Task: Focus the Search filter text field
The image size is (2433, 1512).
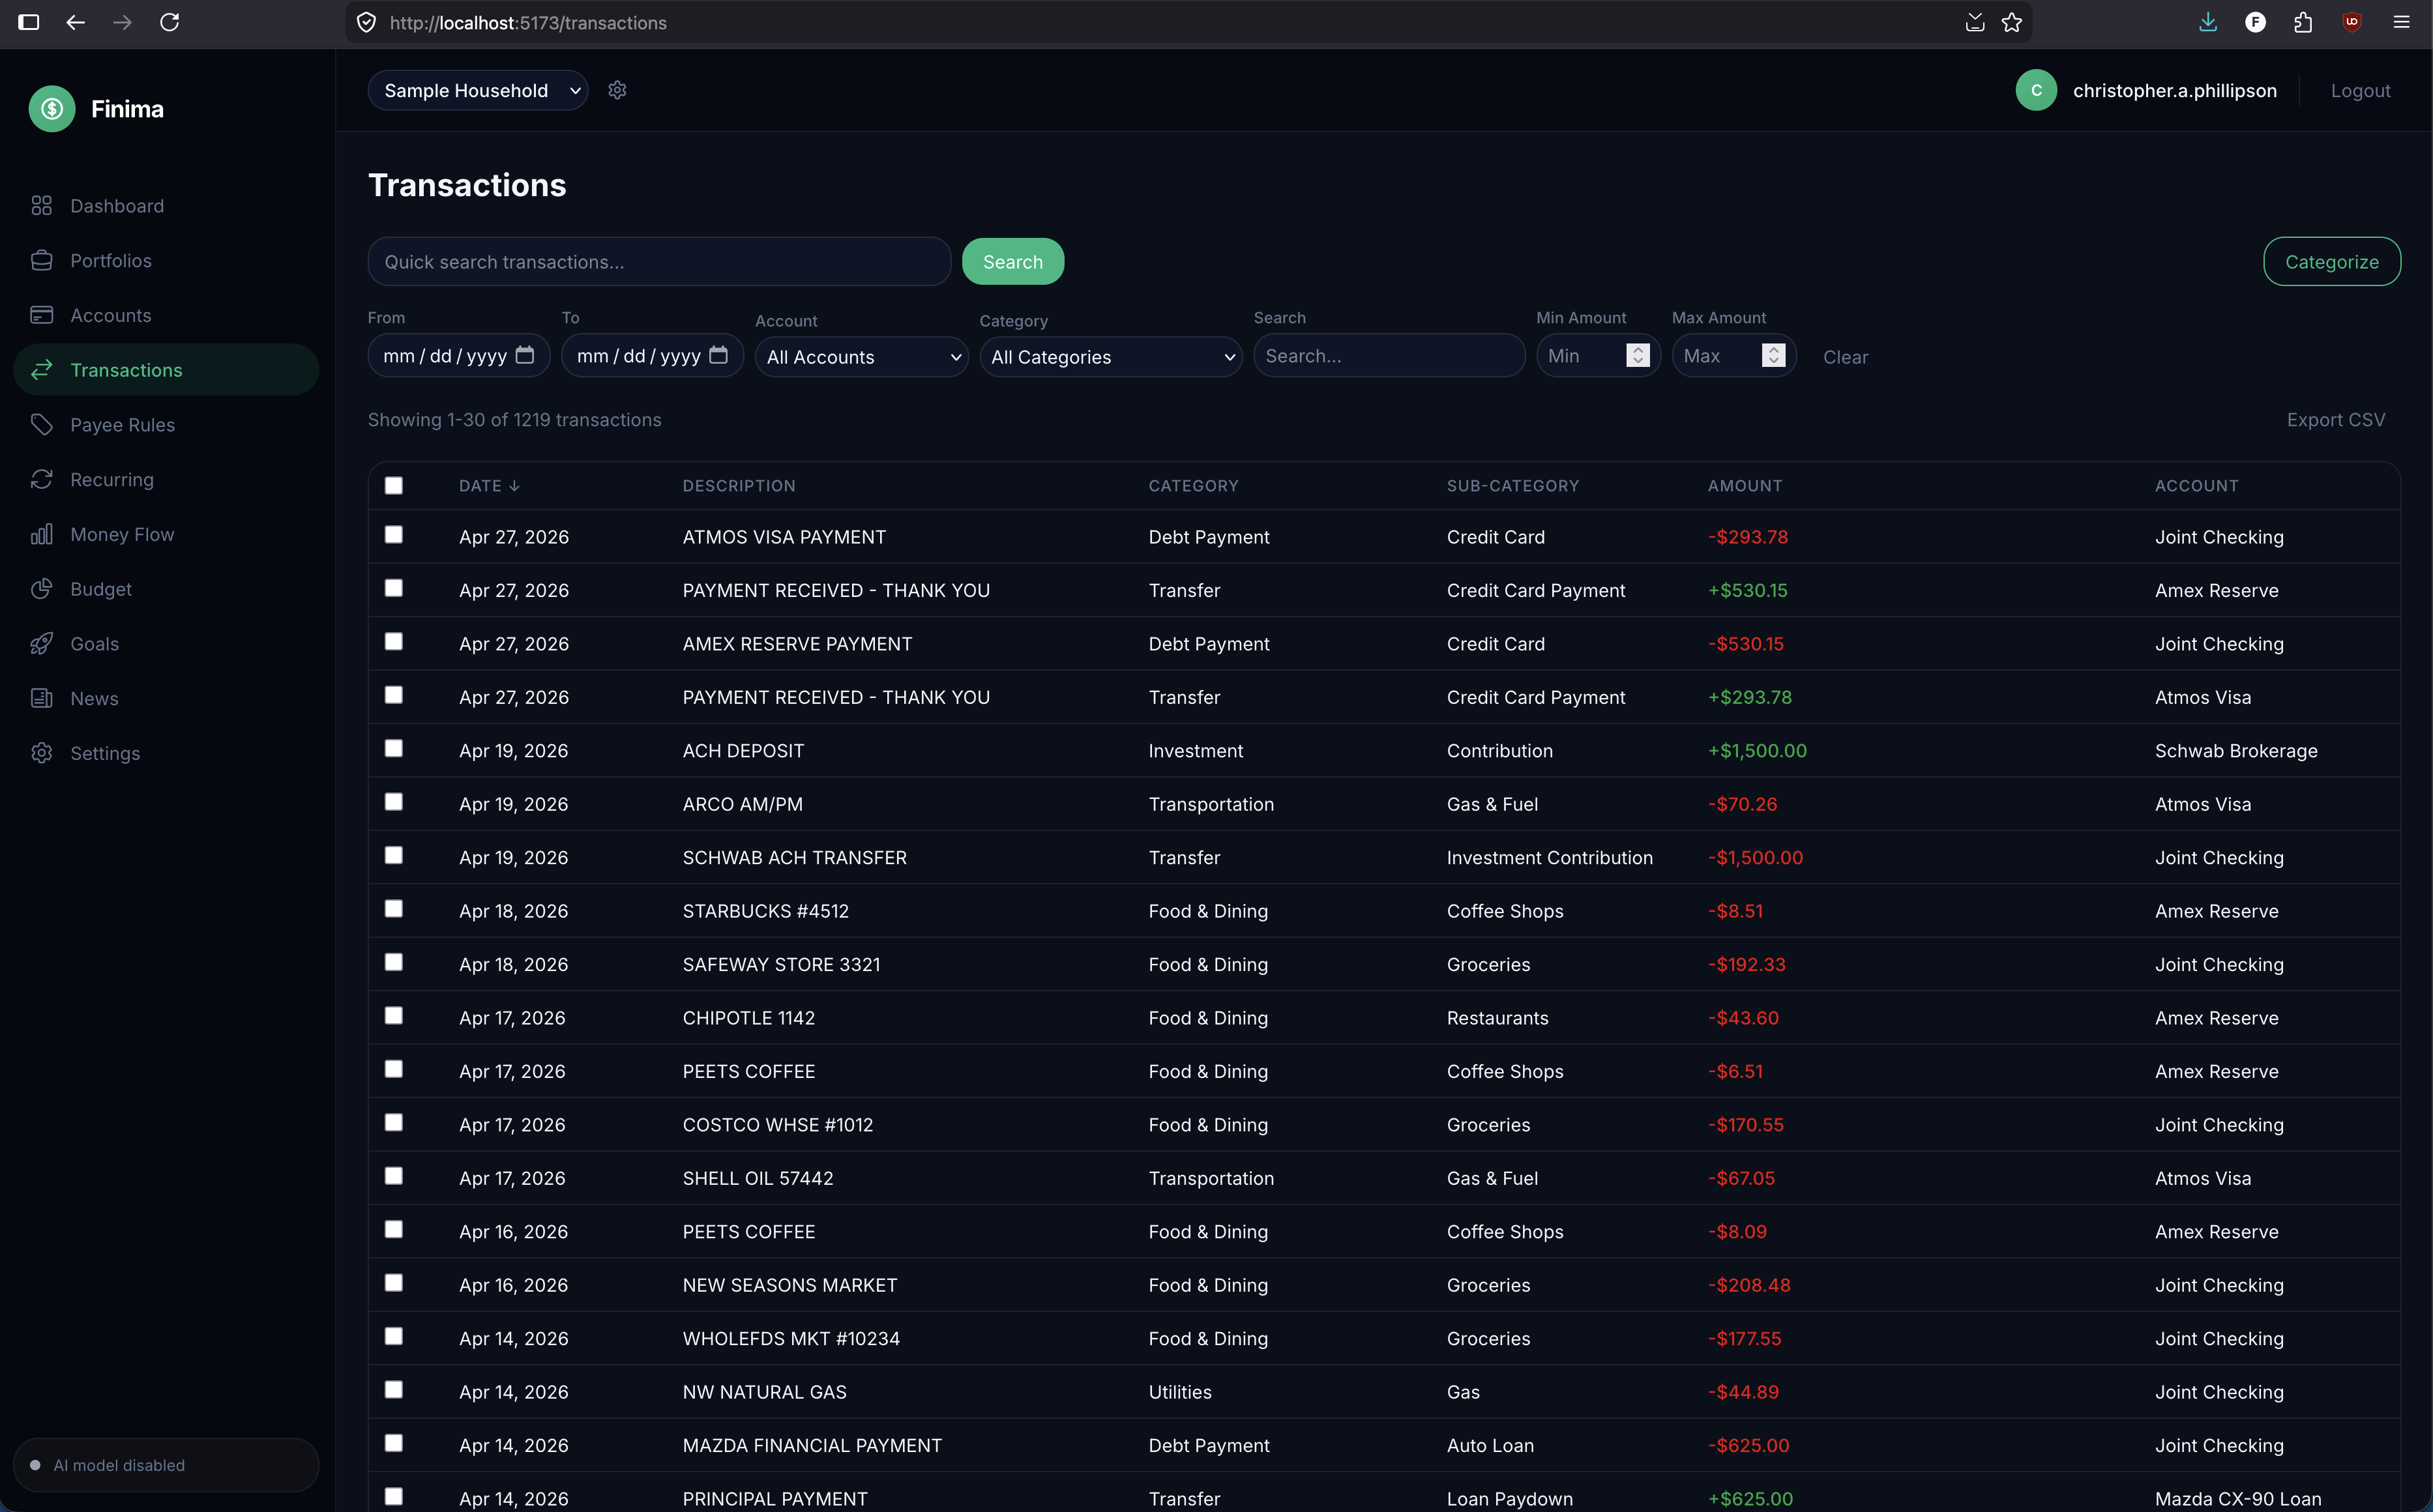Action: (1389, 356)
